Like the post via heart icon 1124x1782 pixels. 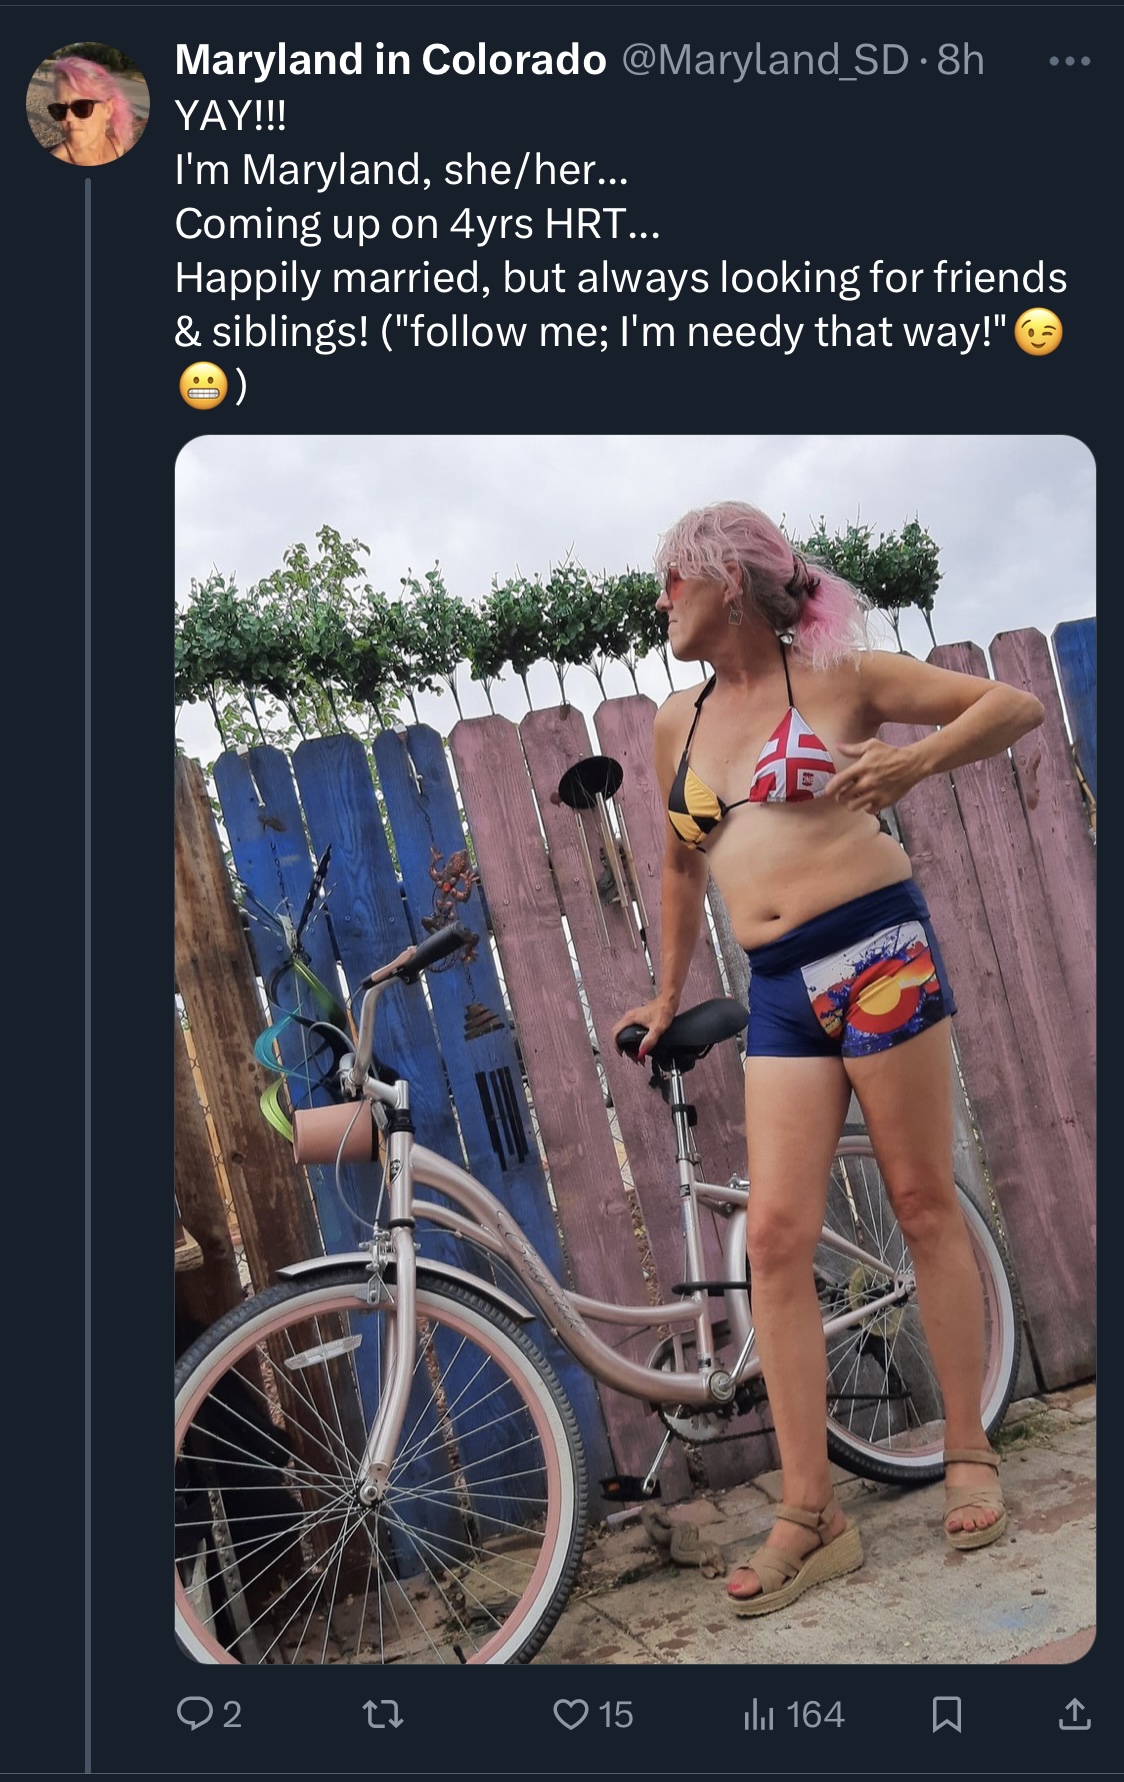click(x=570, y=1715)
